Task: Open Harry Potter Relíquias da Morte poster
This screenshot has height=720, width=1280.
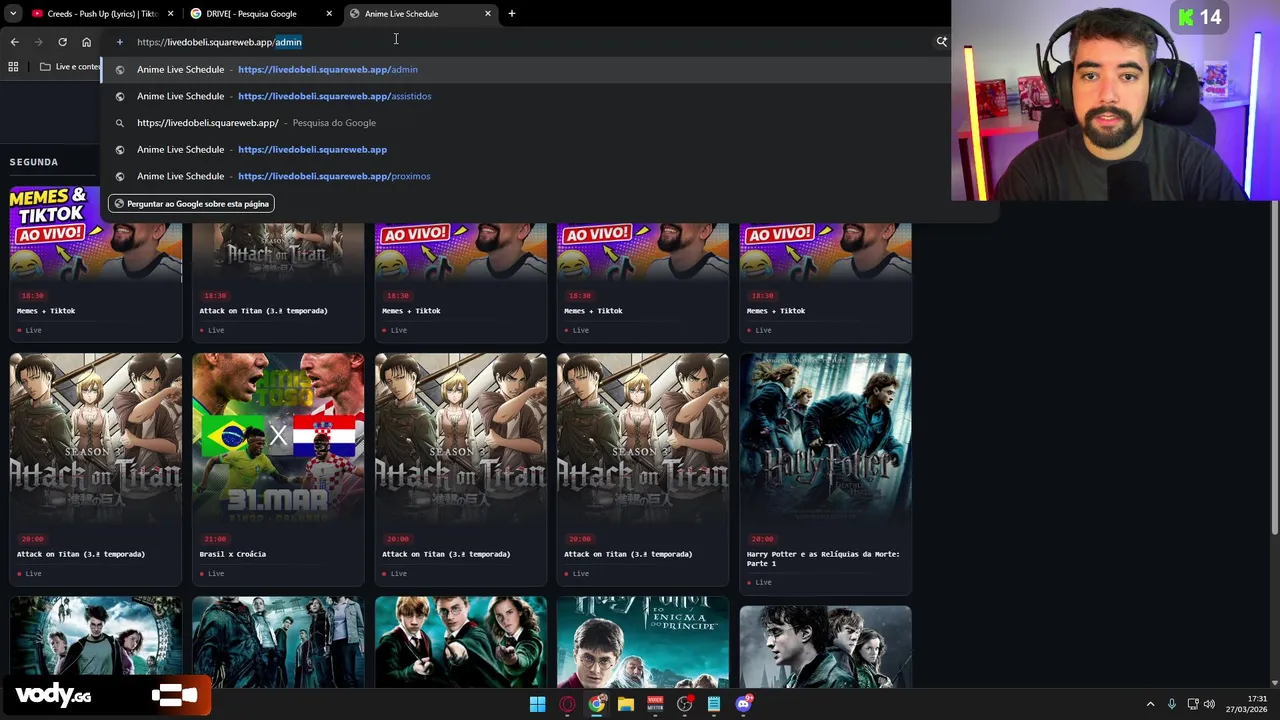Action: point(825,438)
